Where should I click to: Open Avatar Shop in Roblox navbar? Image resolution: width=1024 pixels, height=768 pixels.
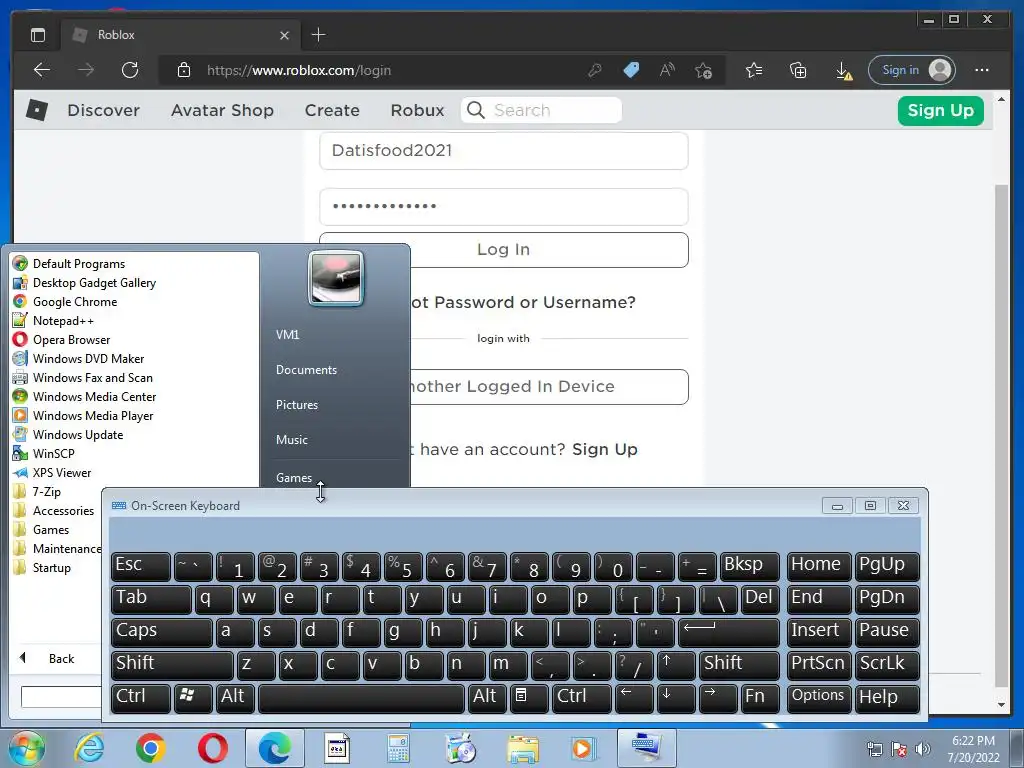[222, 110]
